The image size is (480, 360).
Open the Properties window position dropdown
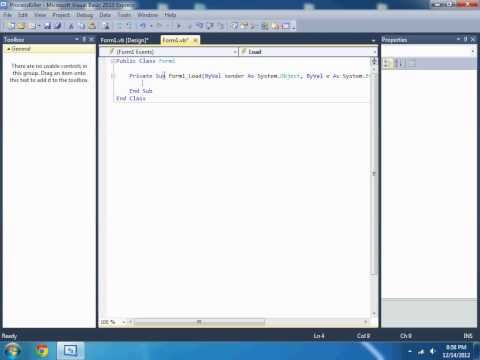pos(458,39)
